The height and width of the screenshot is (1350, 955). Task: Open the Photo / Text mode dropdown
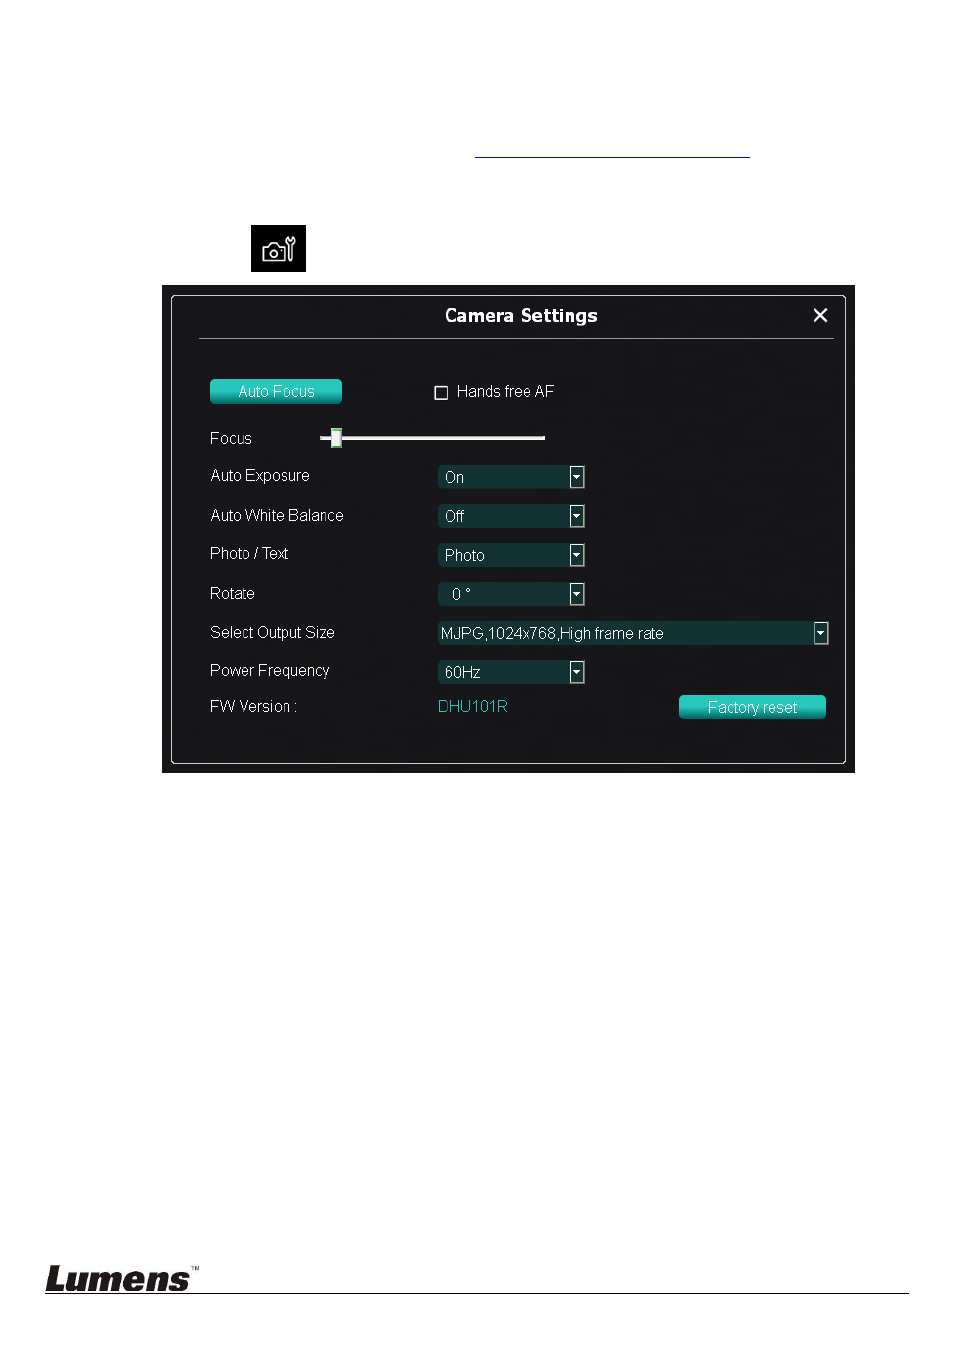click(x=511, y=555)
